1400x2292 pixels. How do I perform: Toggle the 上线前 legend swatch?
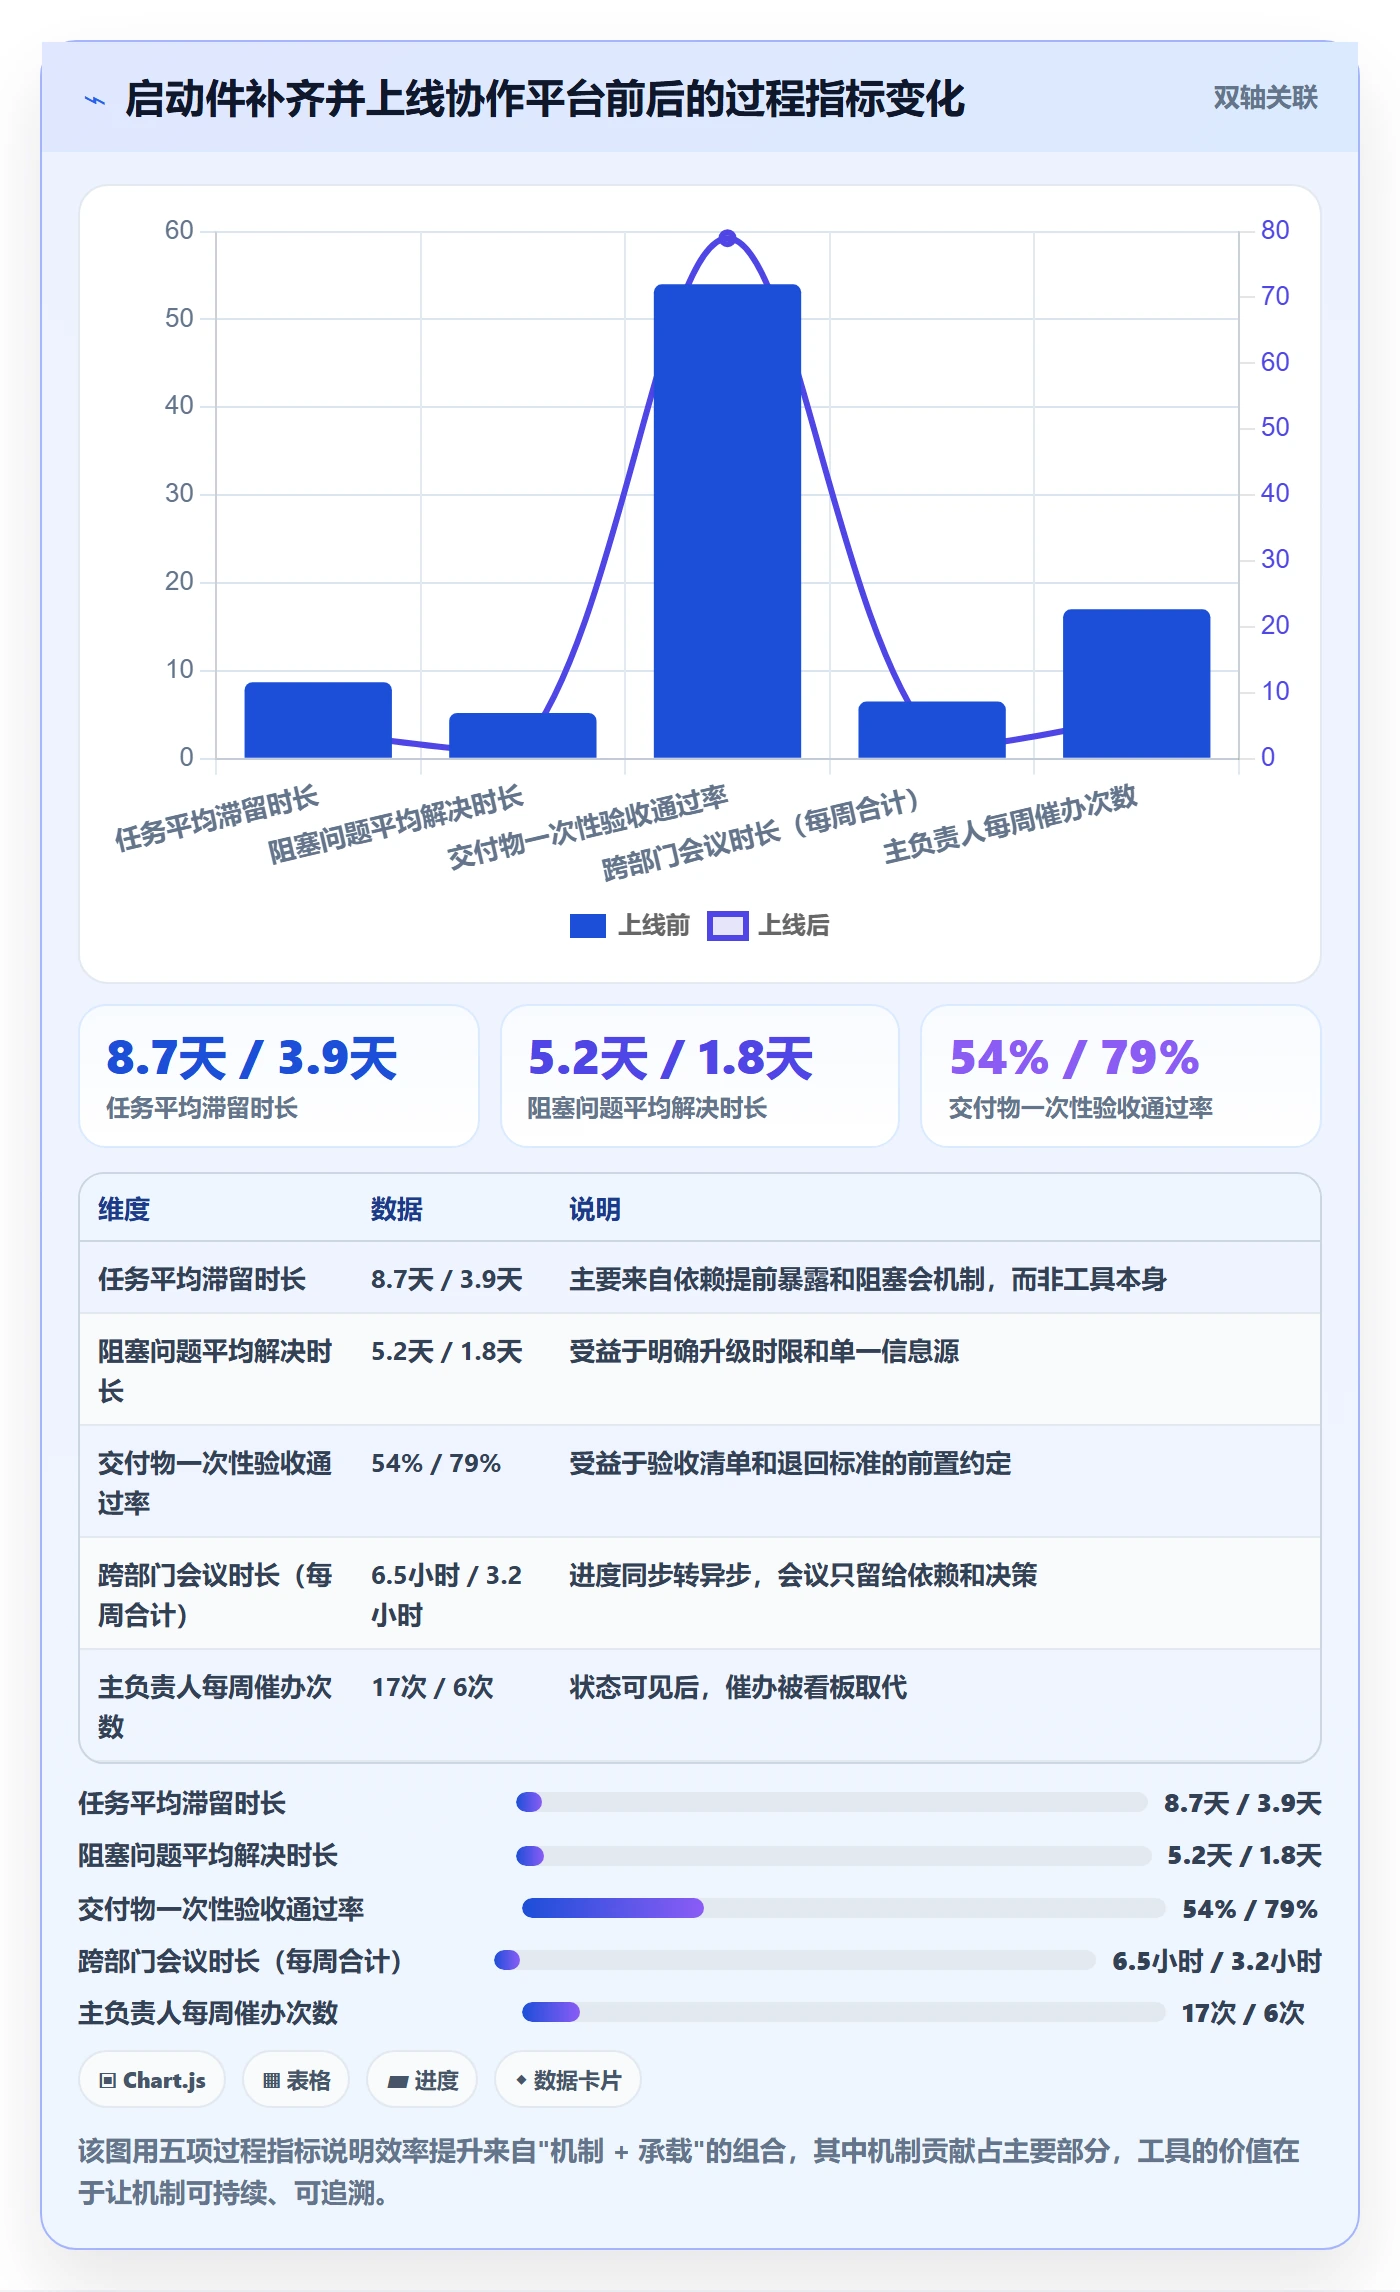click(x=588, y=926)
